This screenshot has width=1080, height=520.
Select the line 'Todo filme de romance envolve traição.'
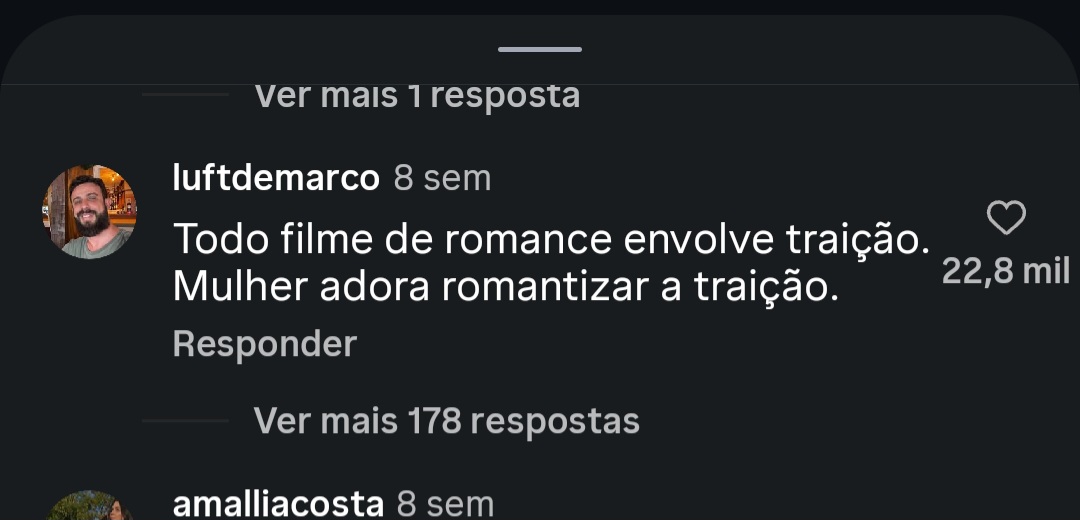click(551, 240)
